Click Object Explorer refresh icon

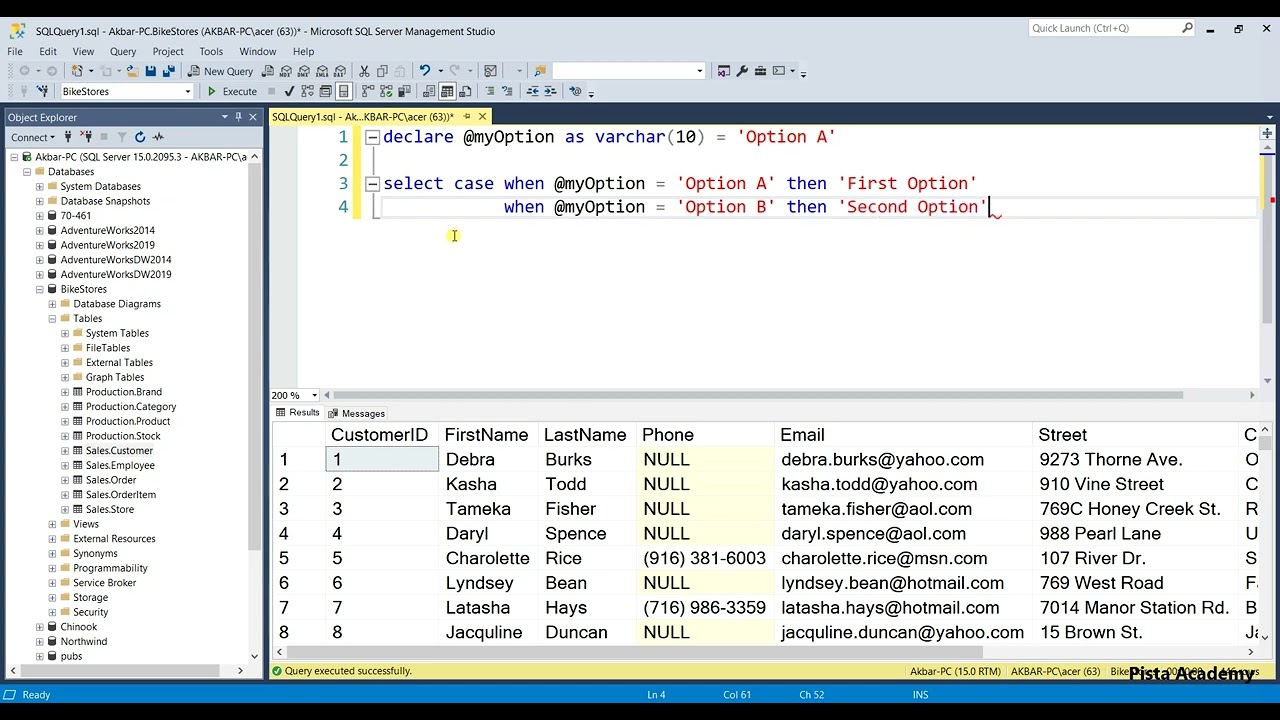[x=140, y=137]
